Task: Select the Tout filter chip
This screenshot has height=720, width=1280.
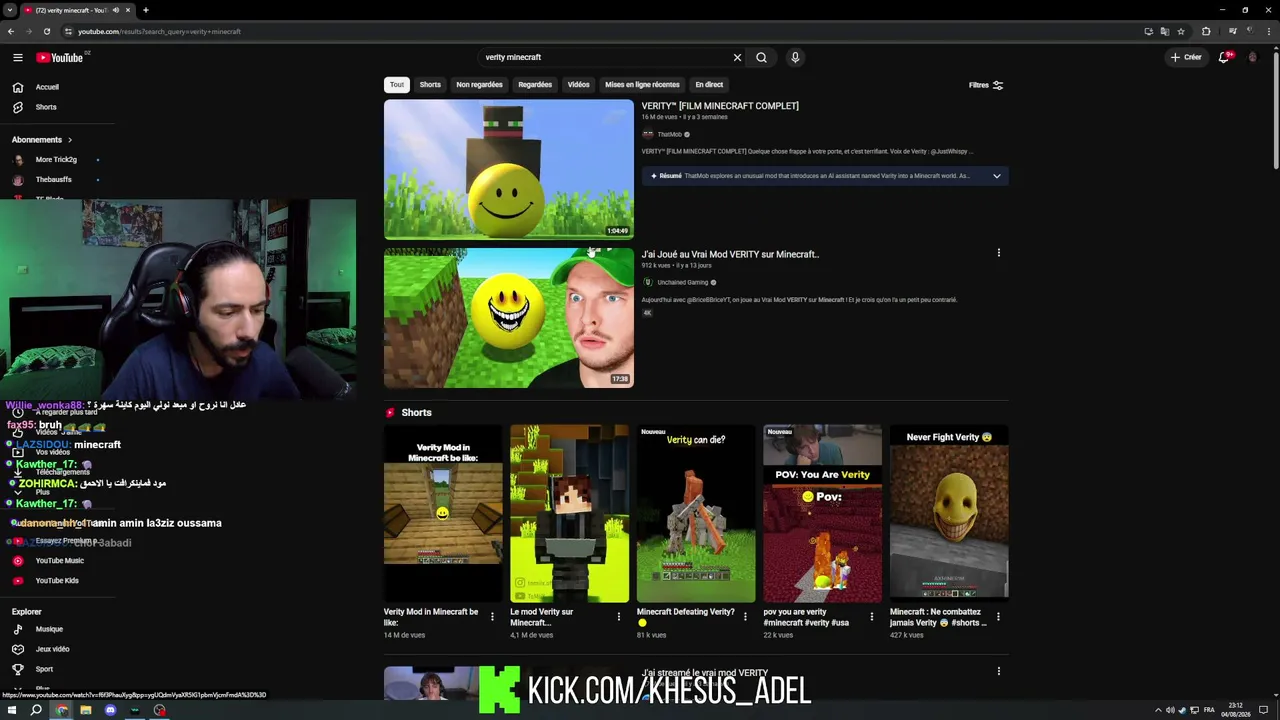Action: 397,85
